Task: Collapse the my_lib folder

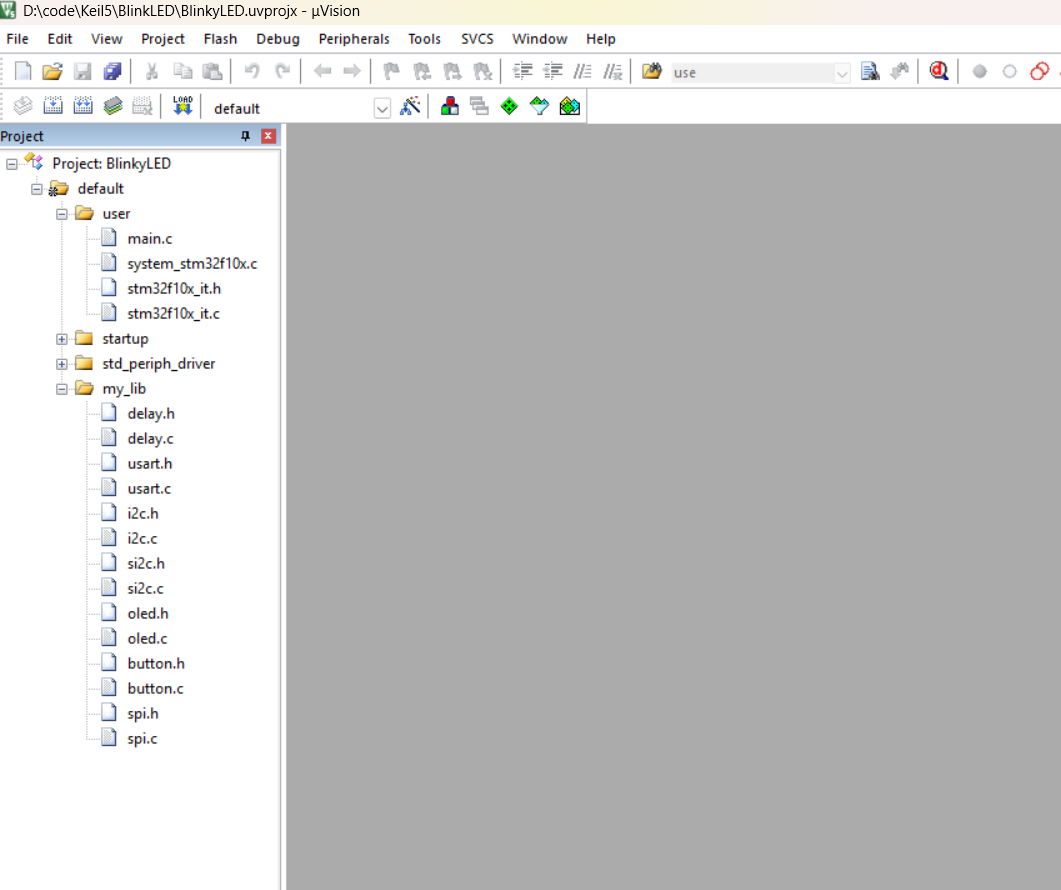Action: point(62,389)
